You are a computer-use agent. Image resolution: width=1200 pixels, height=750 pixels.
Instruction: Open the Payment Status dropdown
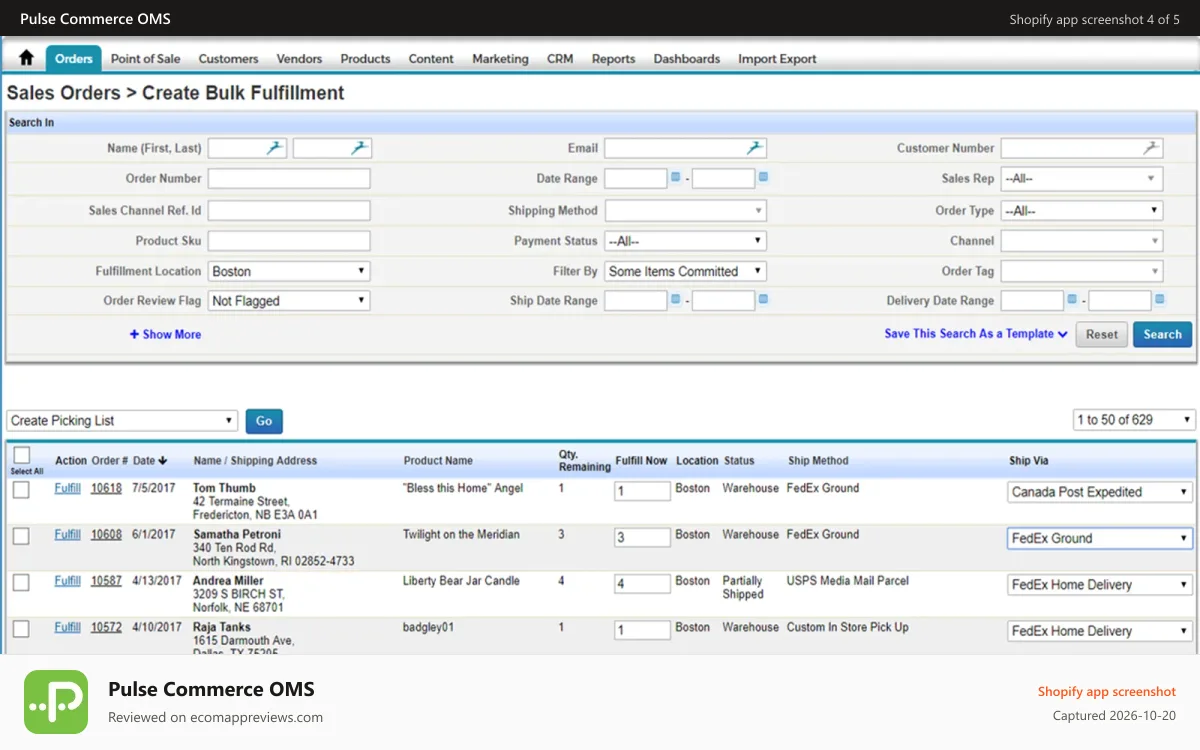pyautogui.click(x=686, y=241)
